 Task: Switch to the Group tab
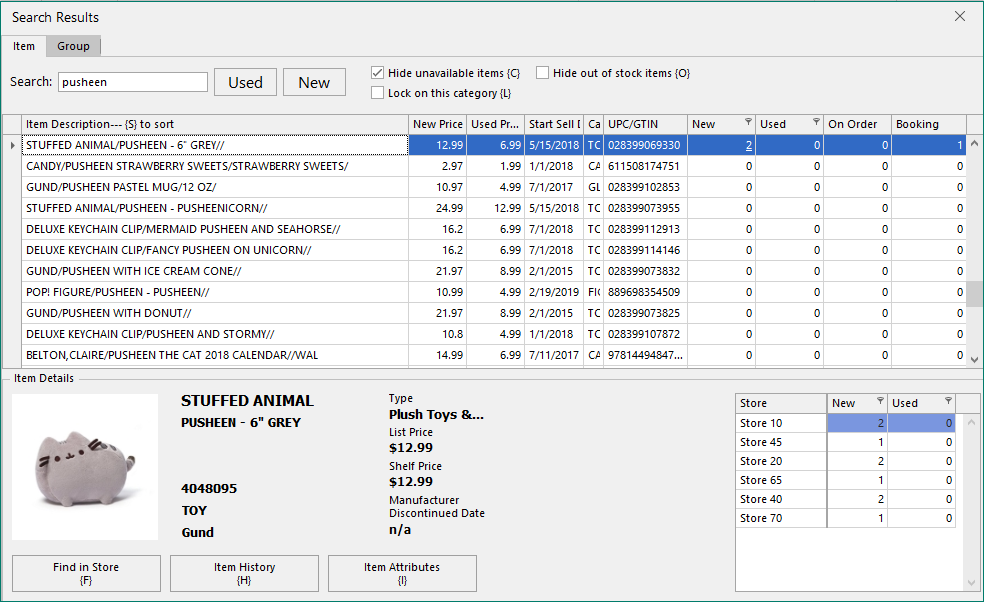pyautogui.click(x=73, y=46)
